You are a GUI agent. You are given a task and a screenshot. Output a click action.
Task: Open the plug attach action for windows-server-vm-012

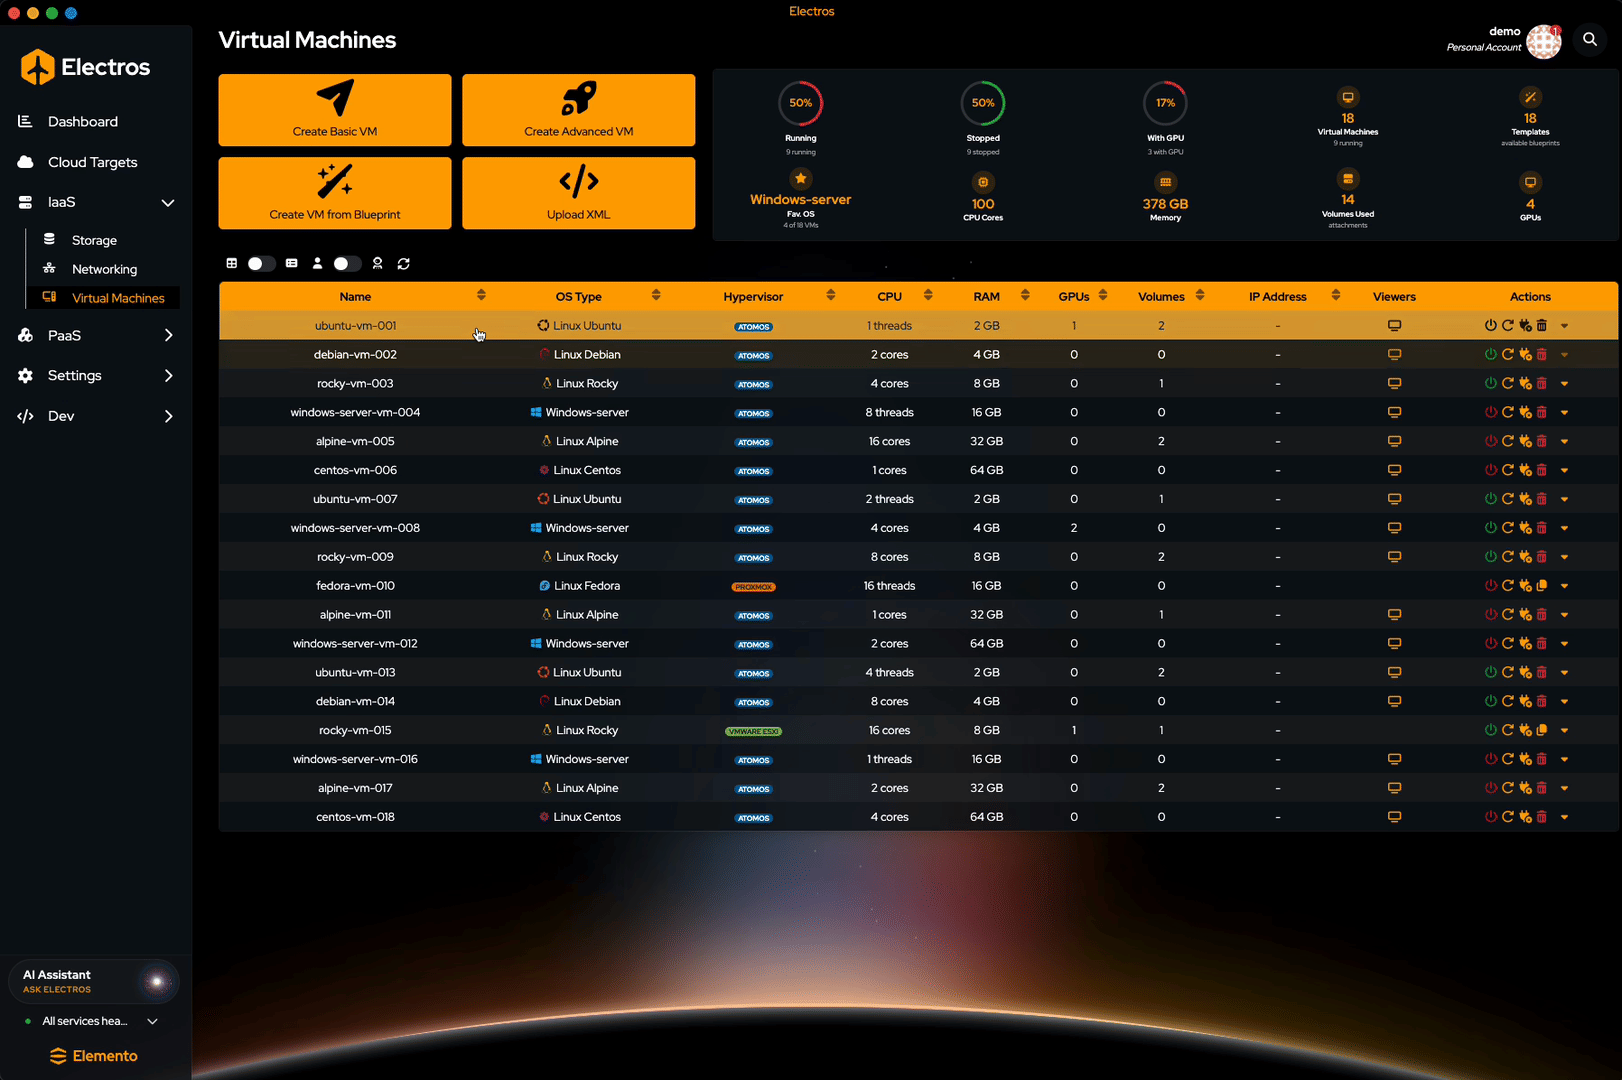tap(1525, 644)
